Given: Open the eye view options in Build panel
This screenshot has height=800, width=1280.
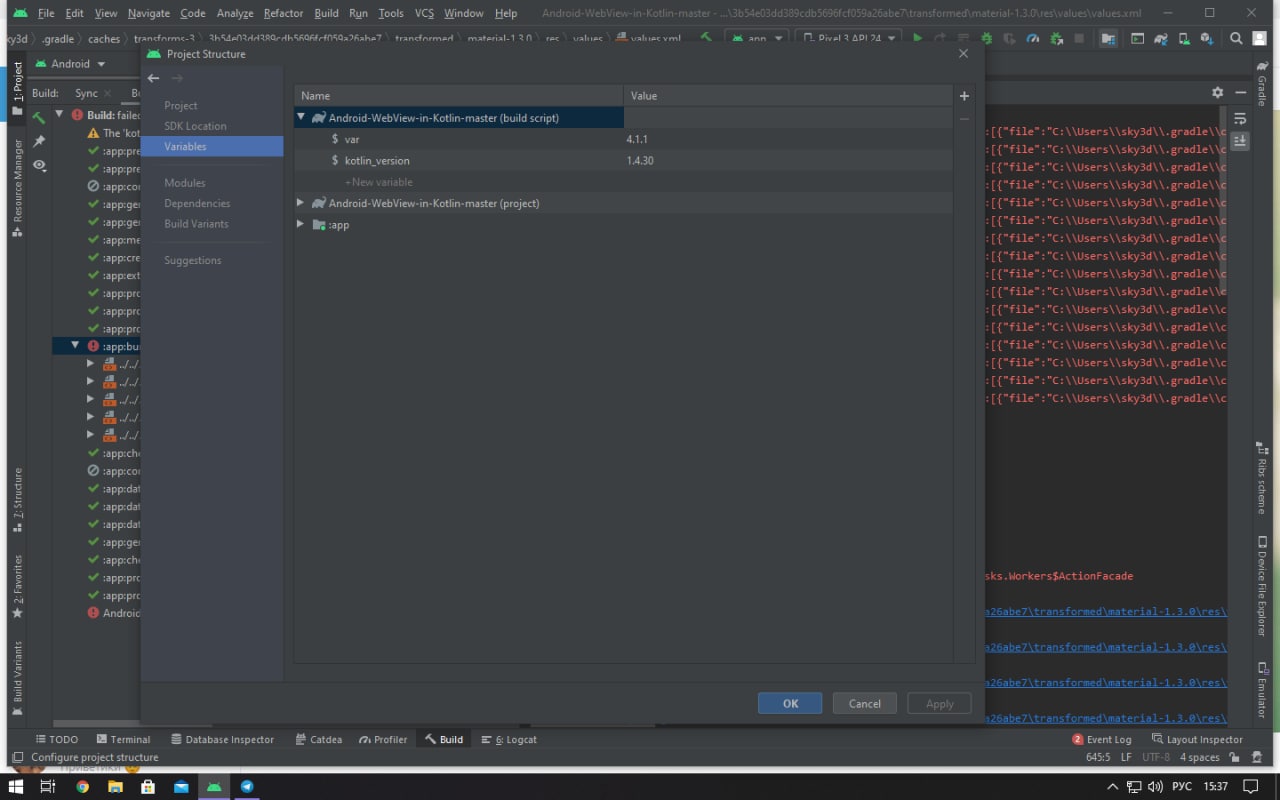Looking at the screenshot, I should 39,165.
